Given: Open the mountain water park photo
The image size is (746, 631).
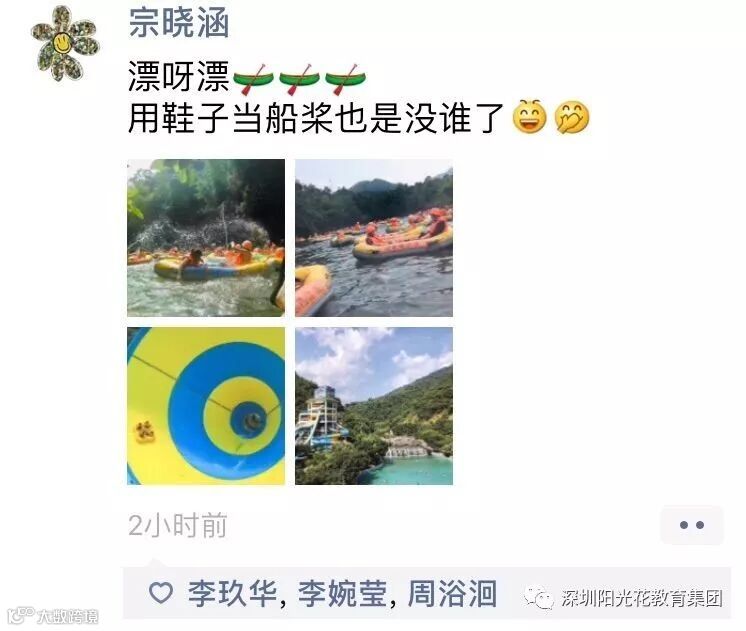Looking at the screenshot, I should pos(374,406).
